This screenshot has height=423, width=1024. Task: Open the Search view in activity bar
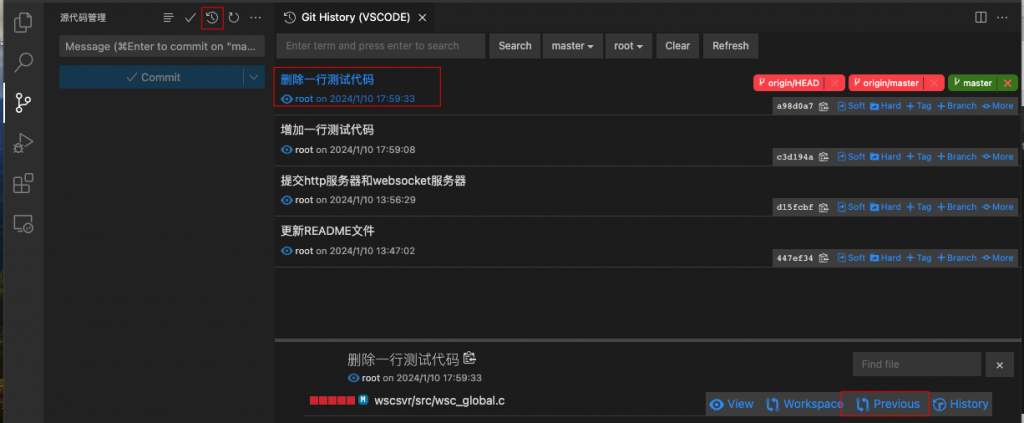tap(23, 61)
